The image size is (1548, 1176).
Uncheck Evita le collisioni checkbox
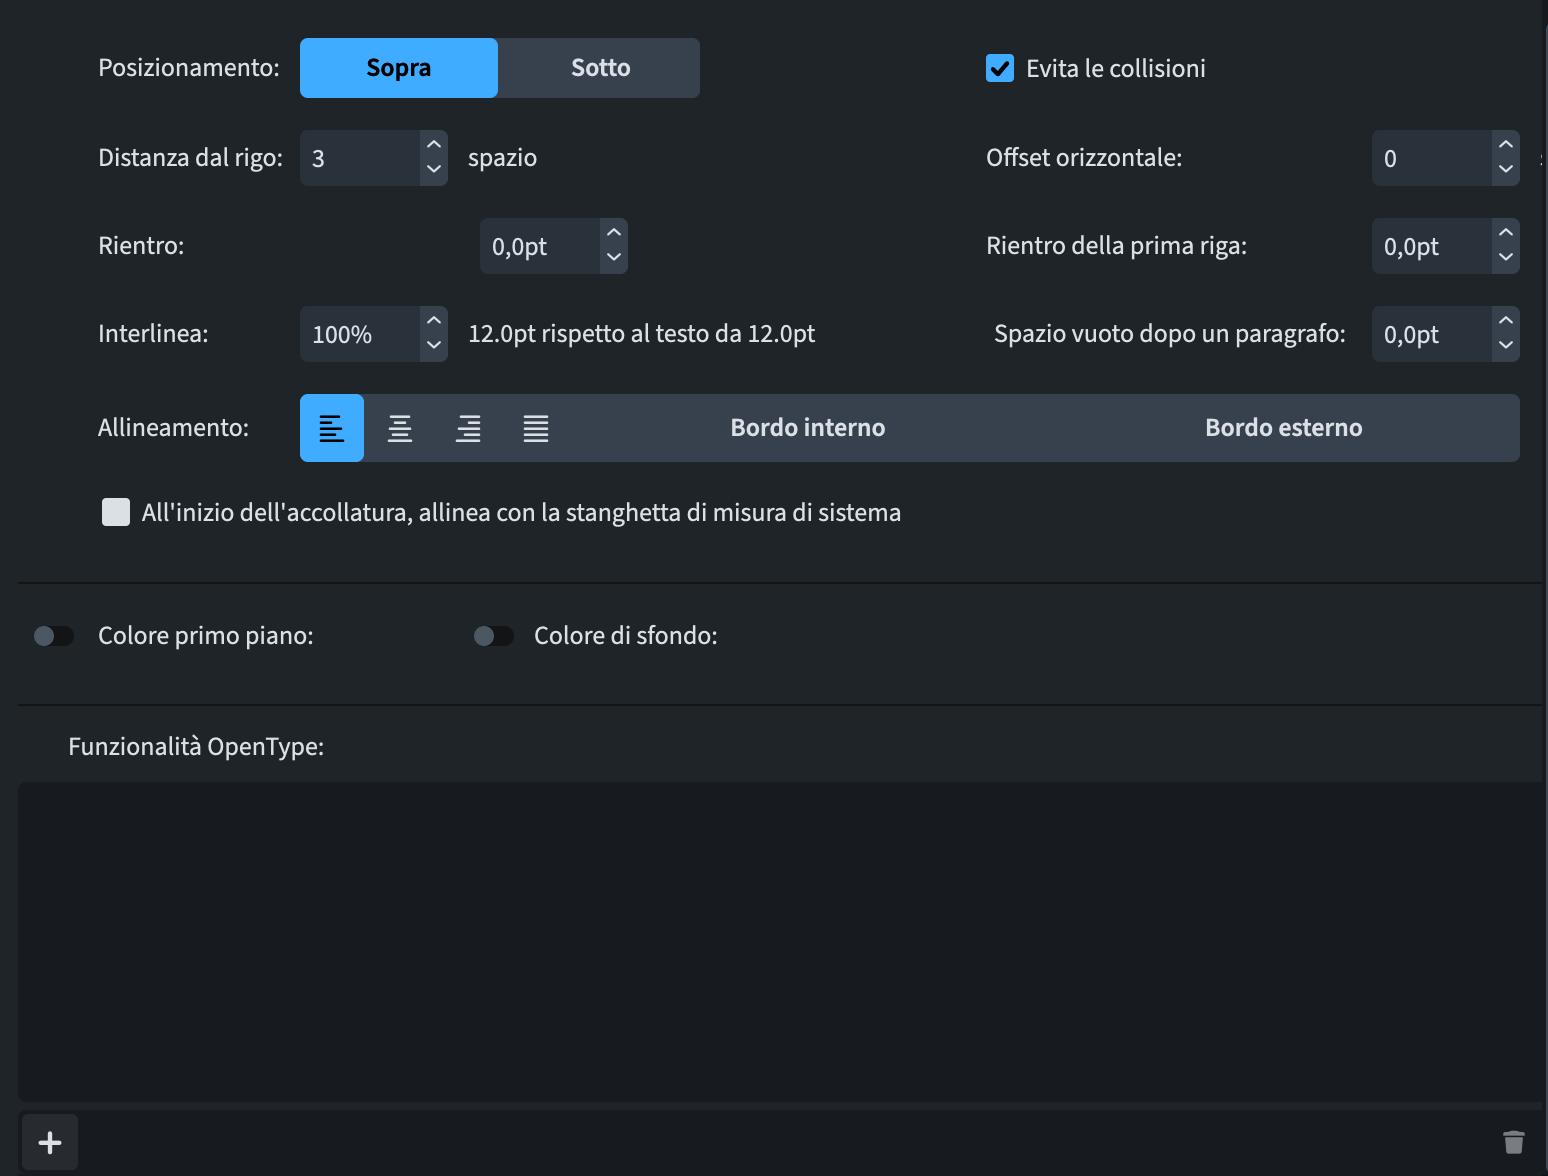tap(1000, 68)
